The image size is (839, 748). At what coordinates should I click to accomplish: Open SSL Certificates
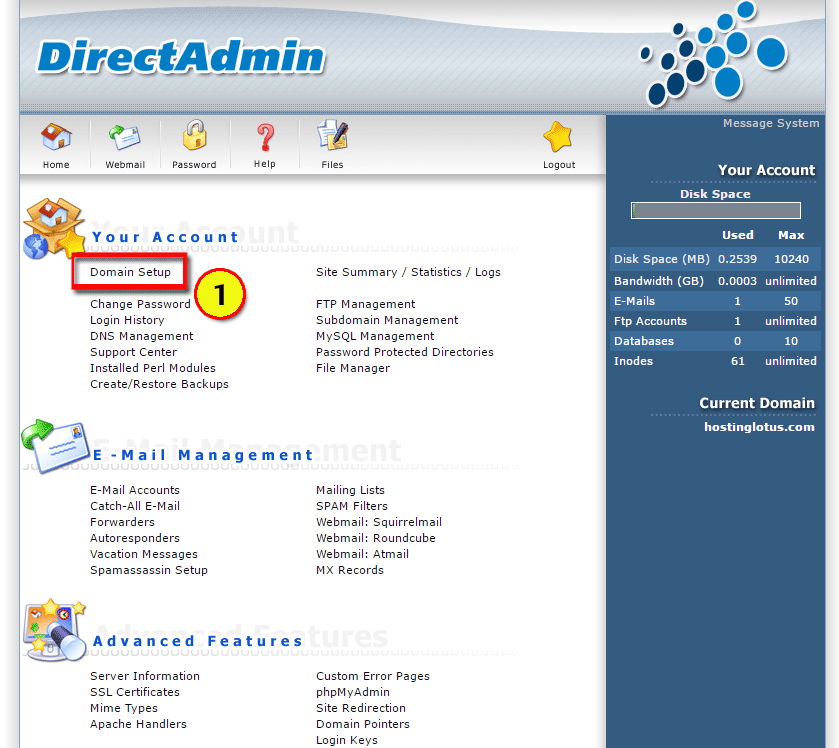coord(135,692)
